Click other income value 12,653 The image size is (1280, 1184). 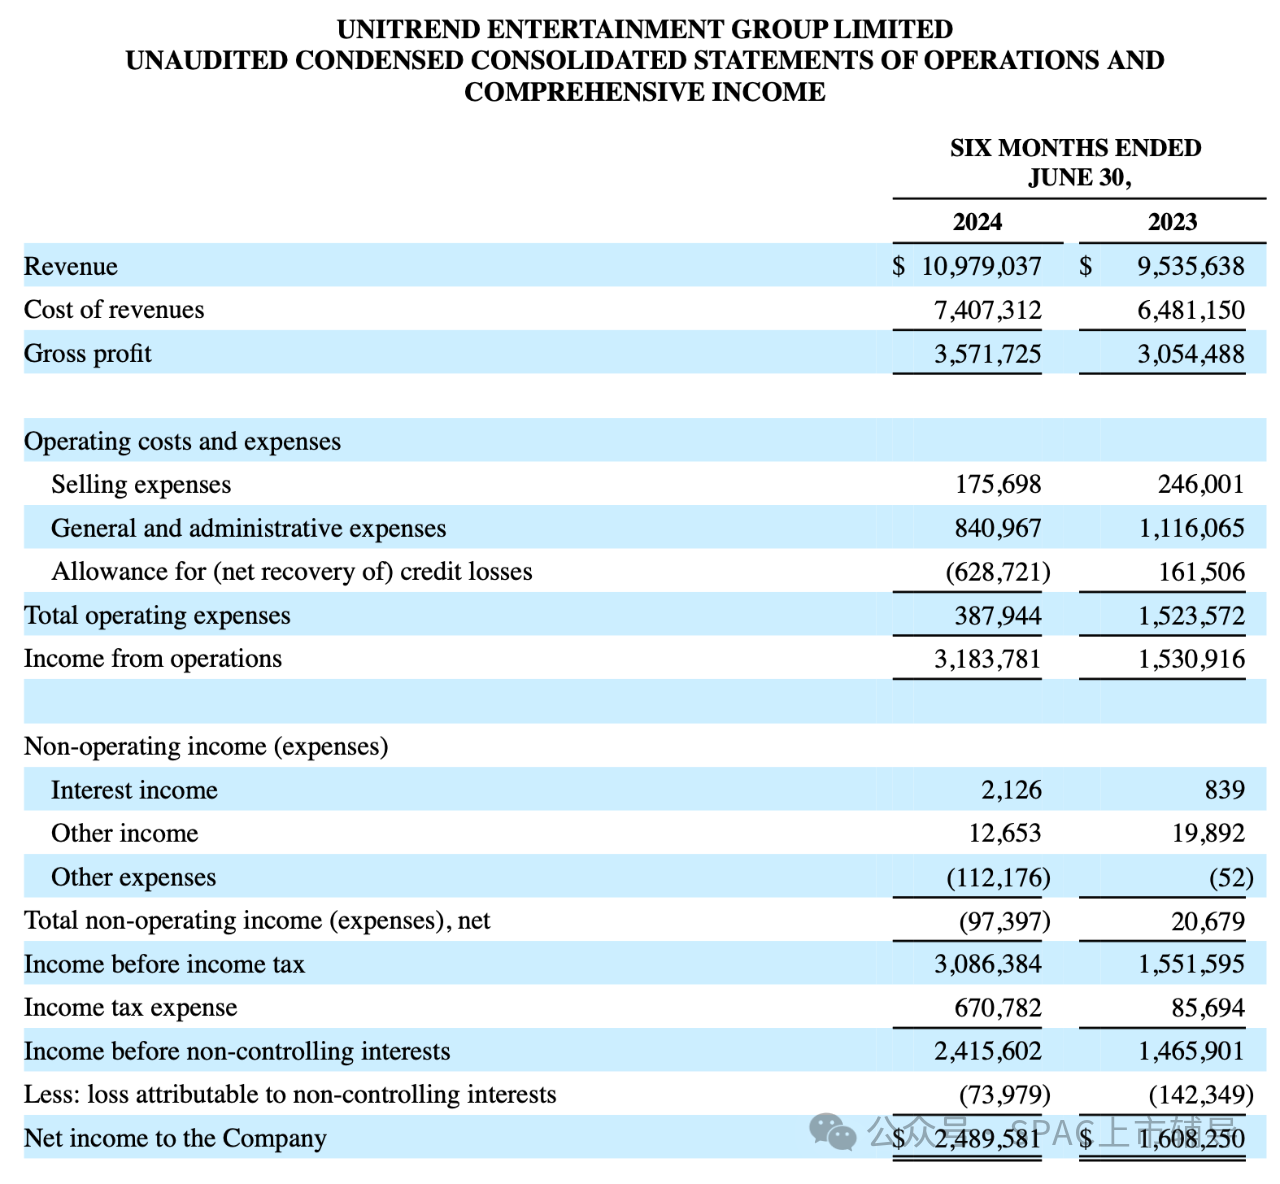(1005, 834)
